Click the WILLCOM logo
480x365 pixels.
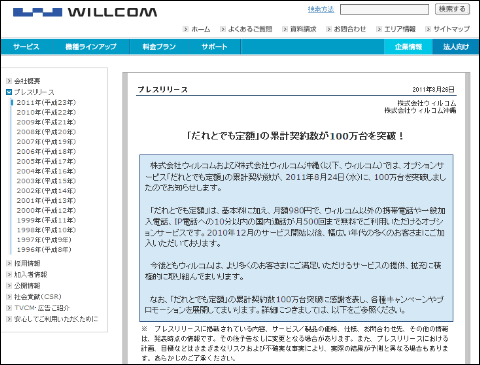point(85,12)
